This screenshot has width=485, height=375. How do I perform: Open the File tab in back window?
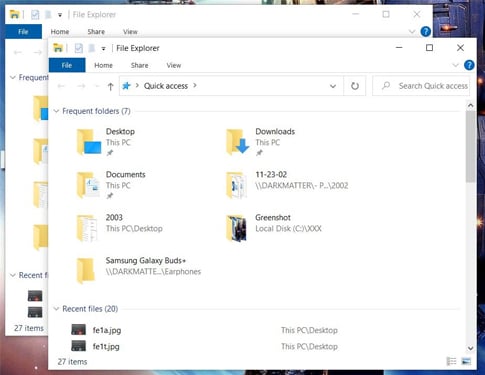click(x=23, y=32)
